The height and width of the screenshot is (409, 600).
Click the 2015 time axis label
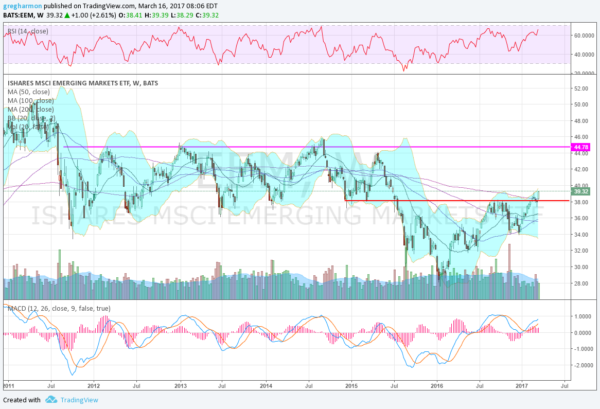(351, 386)
